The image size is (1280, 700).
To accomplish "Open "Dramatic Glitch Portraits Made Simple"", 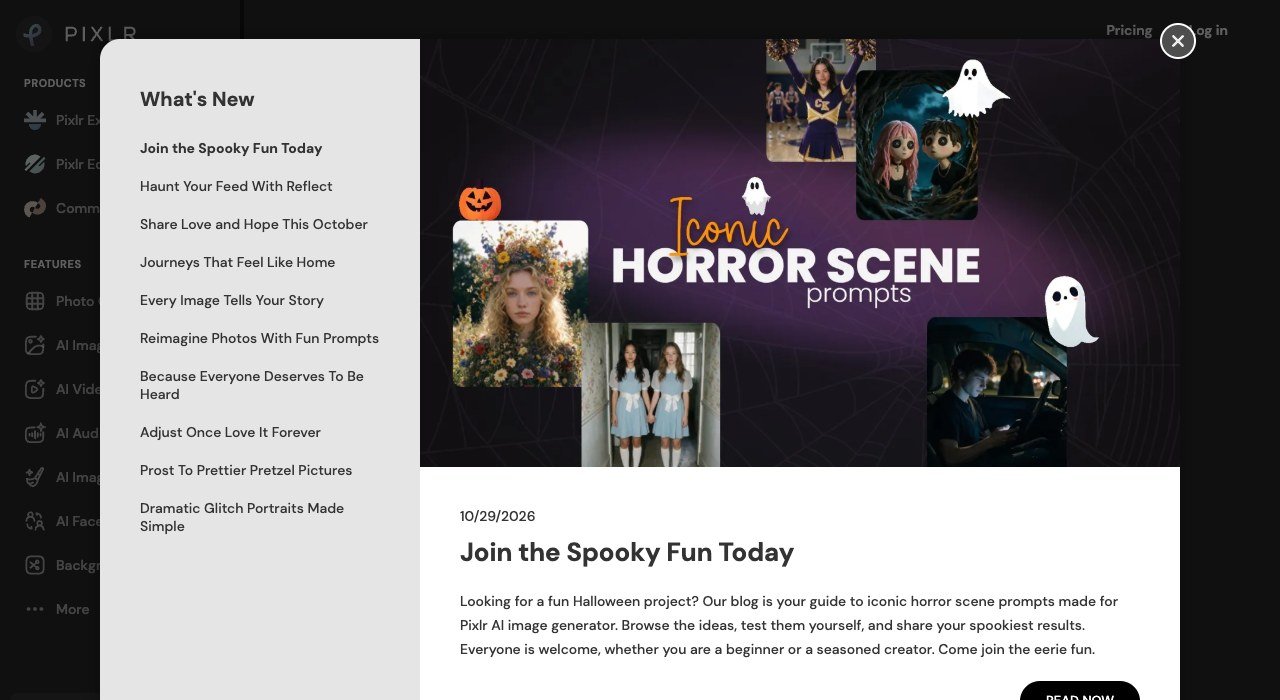I will click(242, 517).
